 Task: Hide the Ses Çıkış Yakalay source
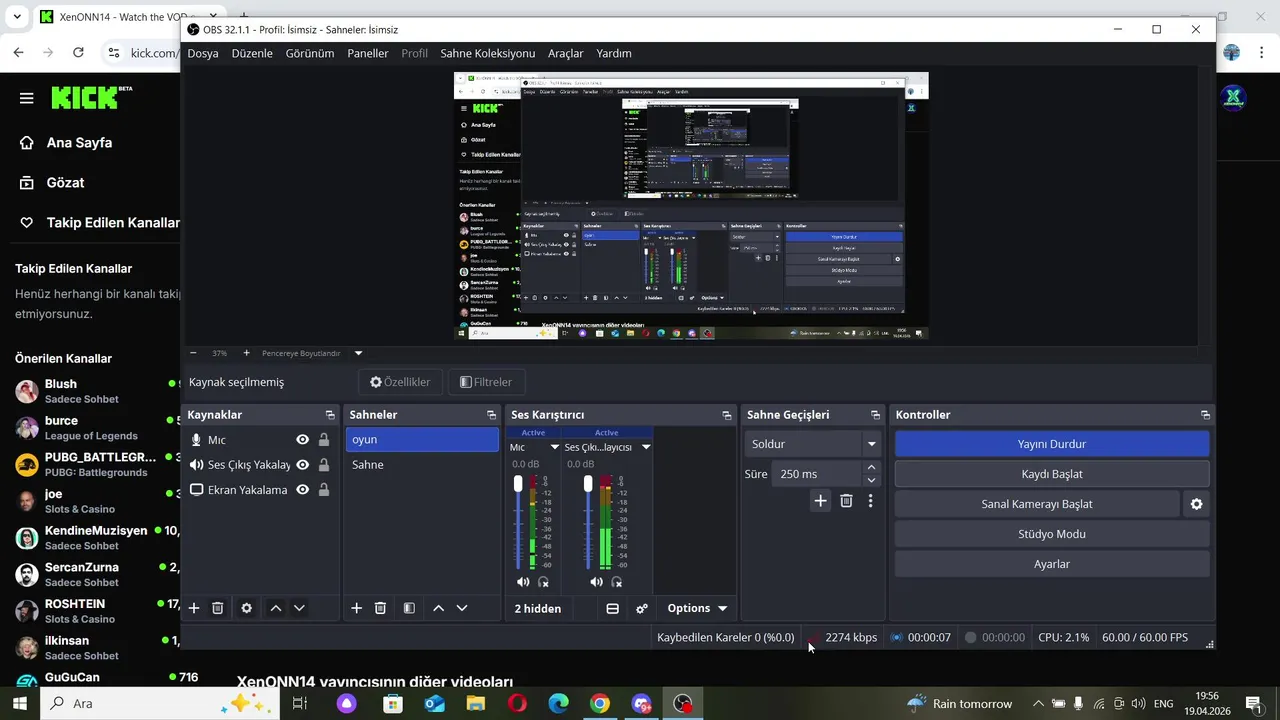tap(302, 465)
